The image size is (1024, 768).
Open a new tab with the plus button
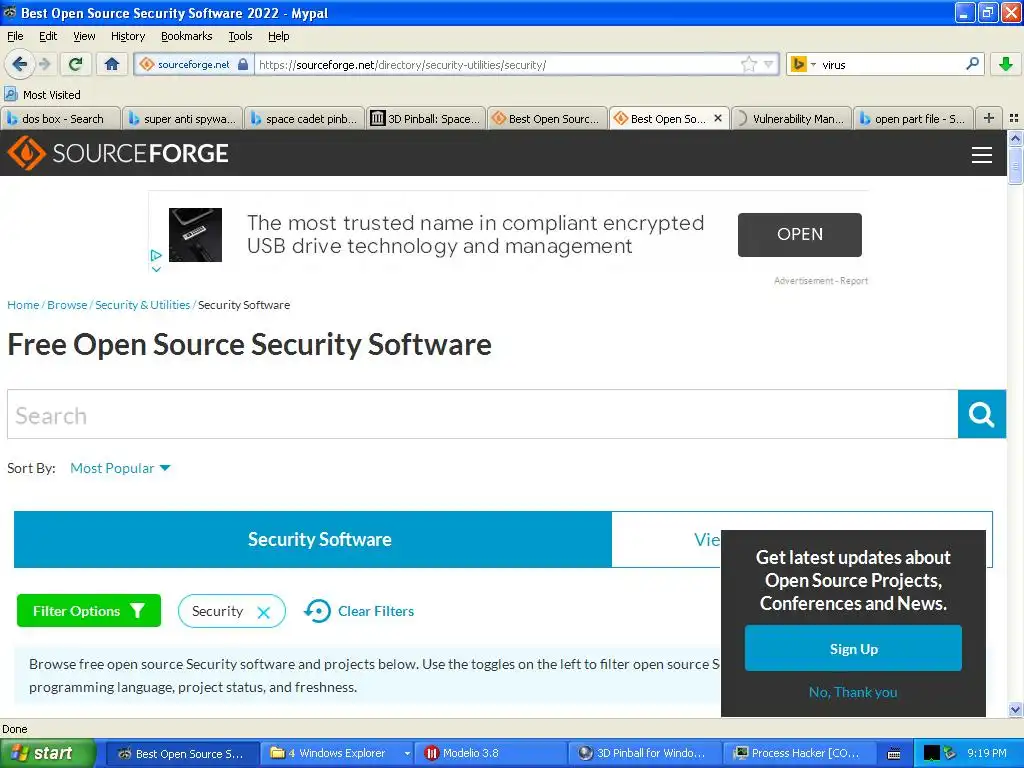point(989,118)
